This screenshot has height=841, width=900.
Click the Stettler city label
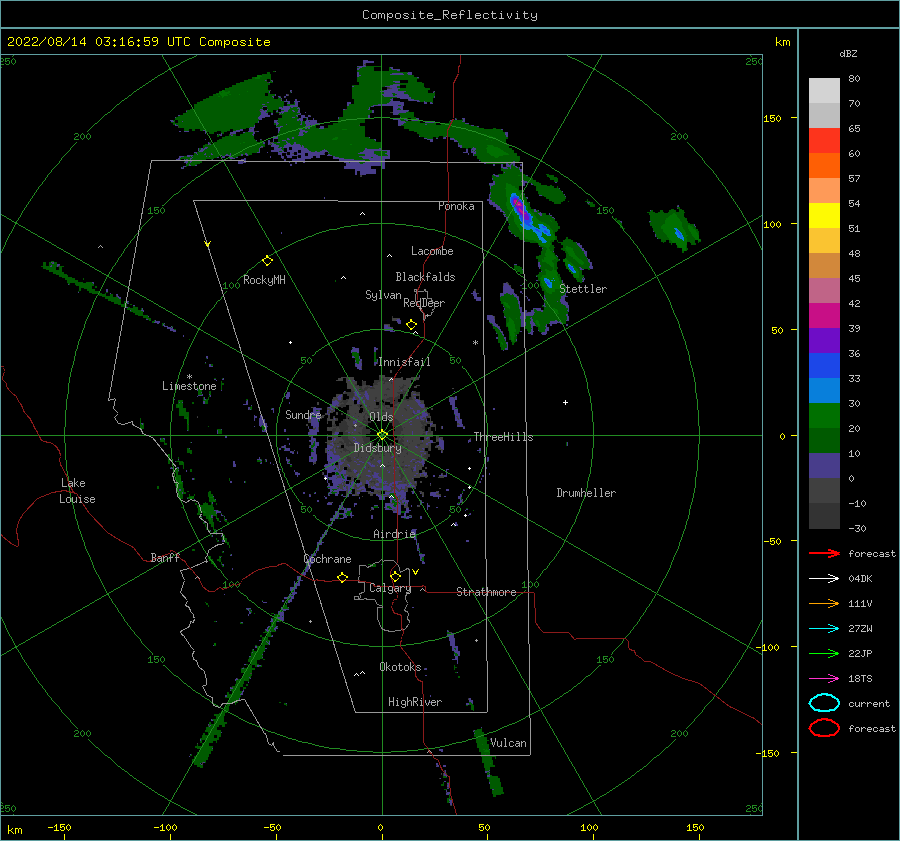click(583, 289)
